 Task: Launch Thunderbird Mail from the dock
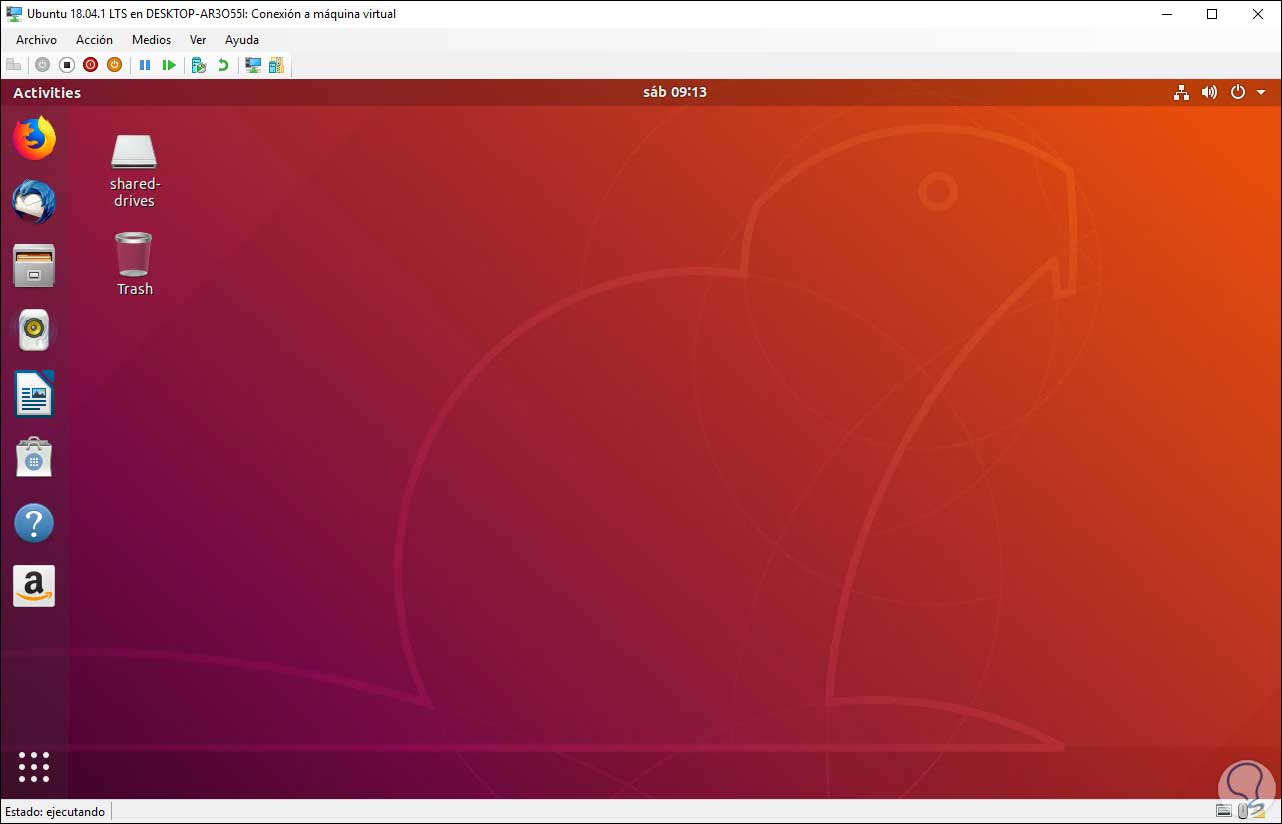(x=34, y=202)
